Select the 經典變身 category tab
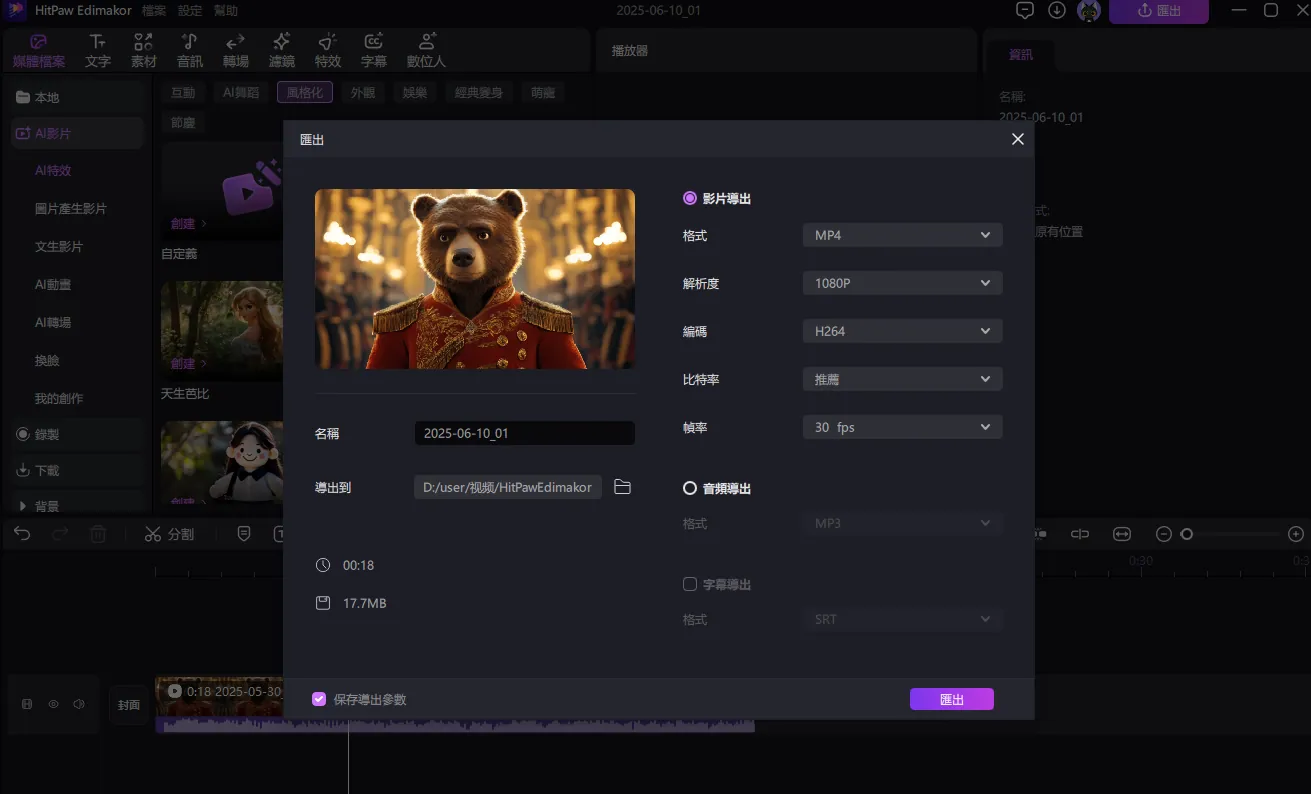The image size is (1311, 794). coord(478,92)
